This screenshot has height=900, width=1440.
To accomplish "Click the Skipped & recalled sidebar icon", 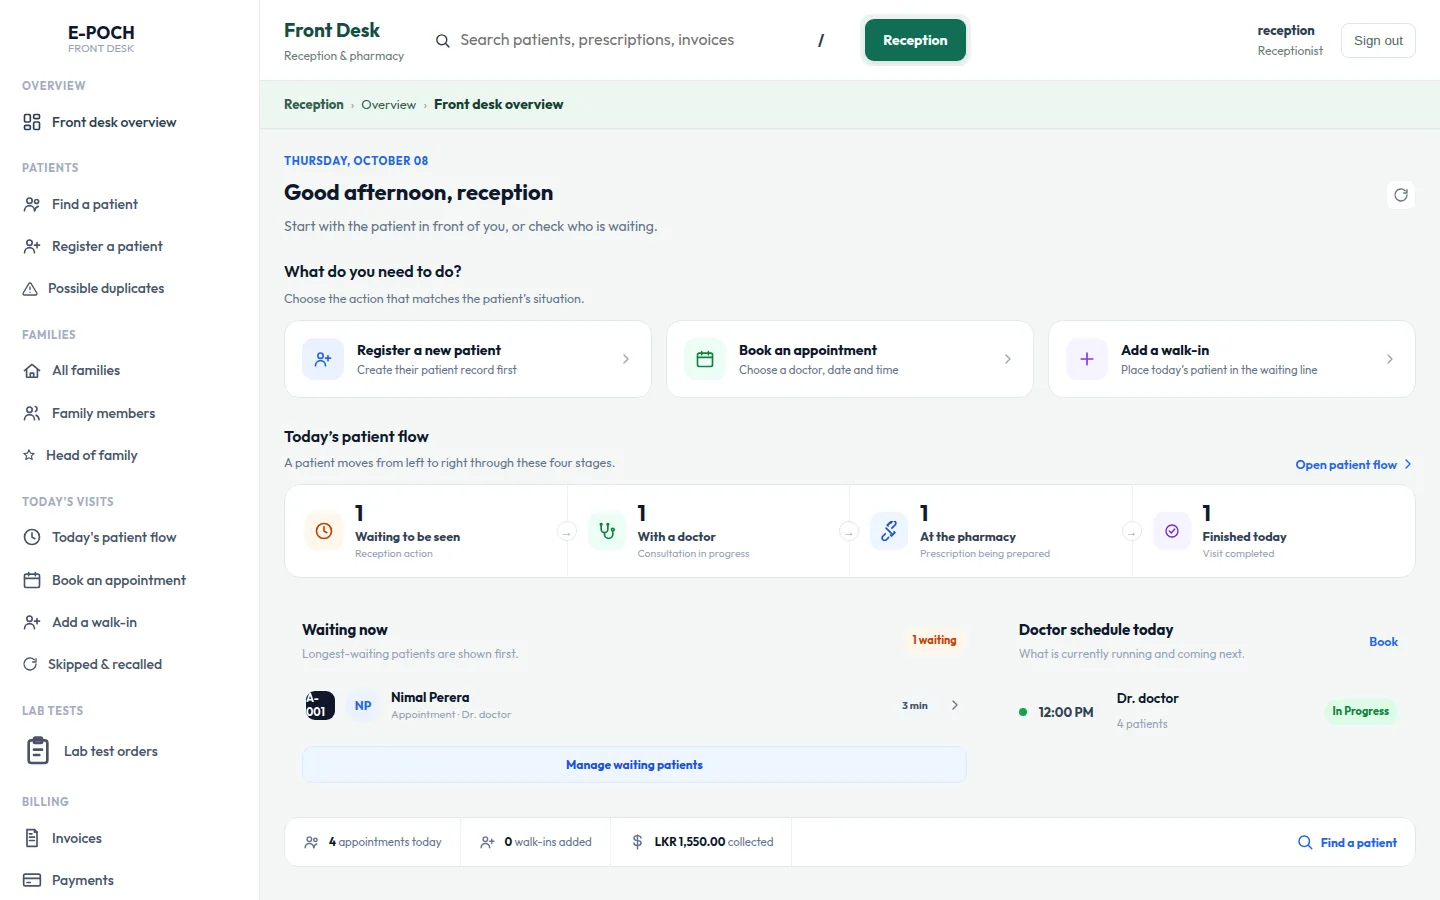I will pyautogui.click(x=30, y=664).
